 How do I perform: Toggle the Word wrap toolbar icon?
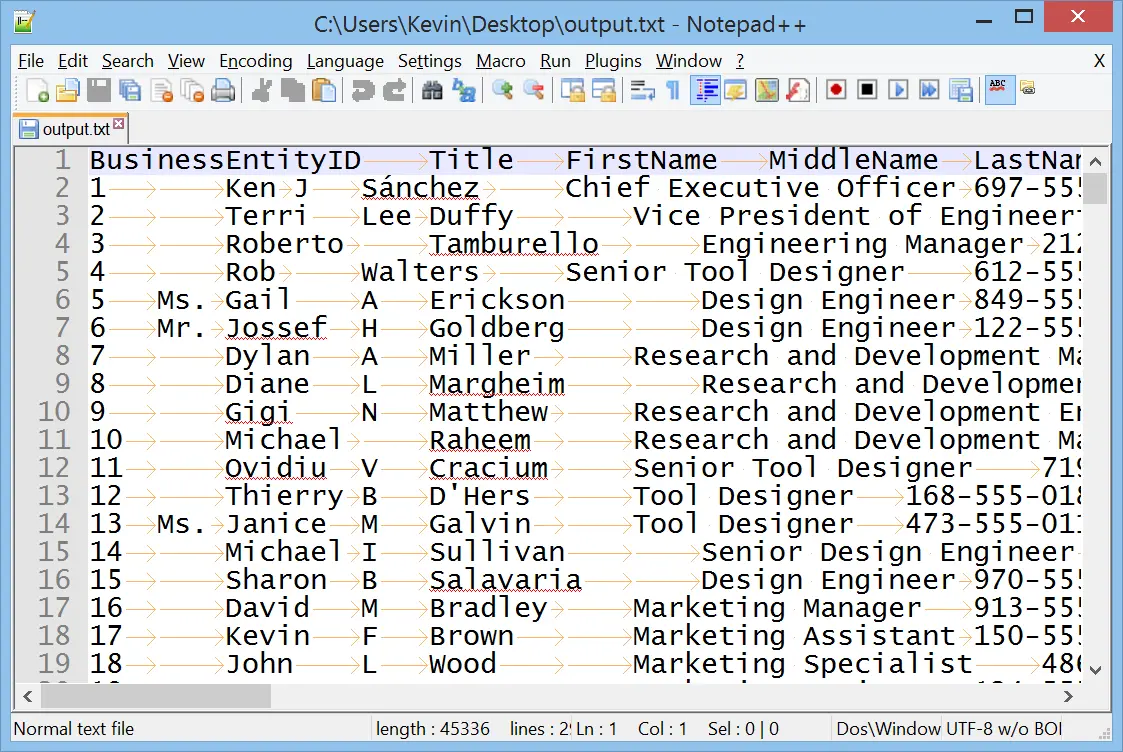click(642, 91)
